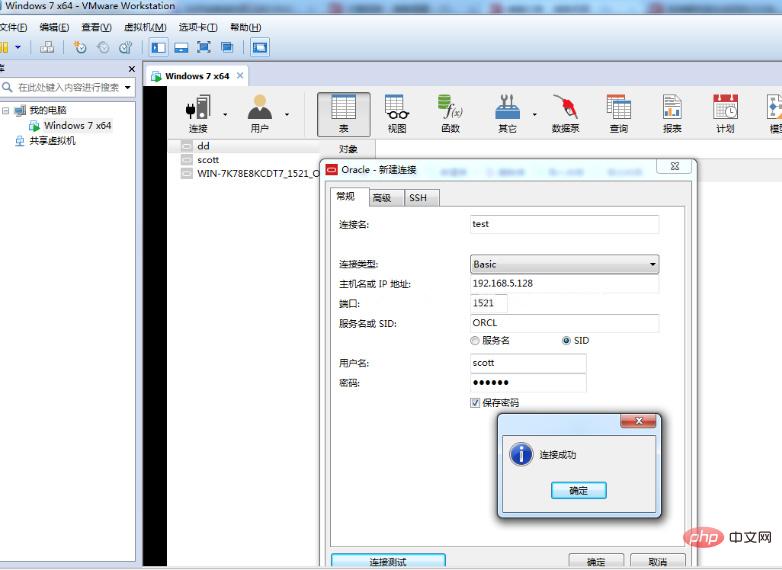Image resolution: width=782 pixels, height=570 pixels.
Task: Click the 端口 port field 1521
Action: click(x=489, y=303)
